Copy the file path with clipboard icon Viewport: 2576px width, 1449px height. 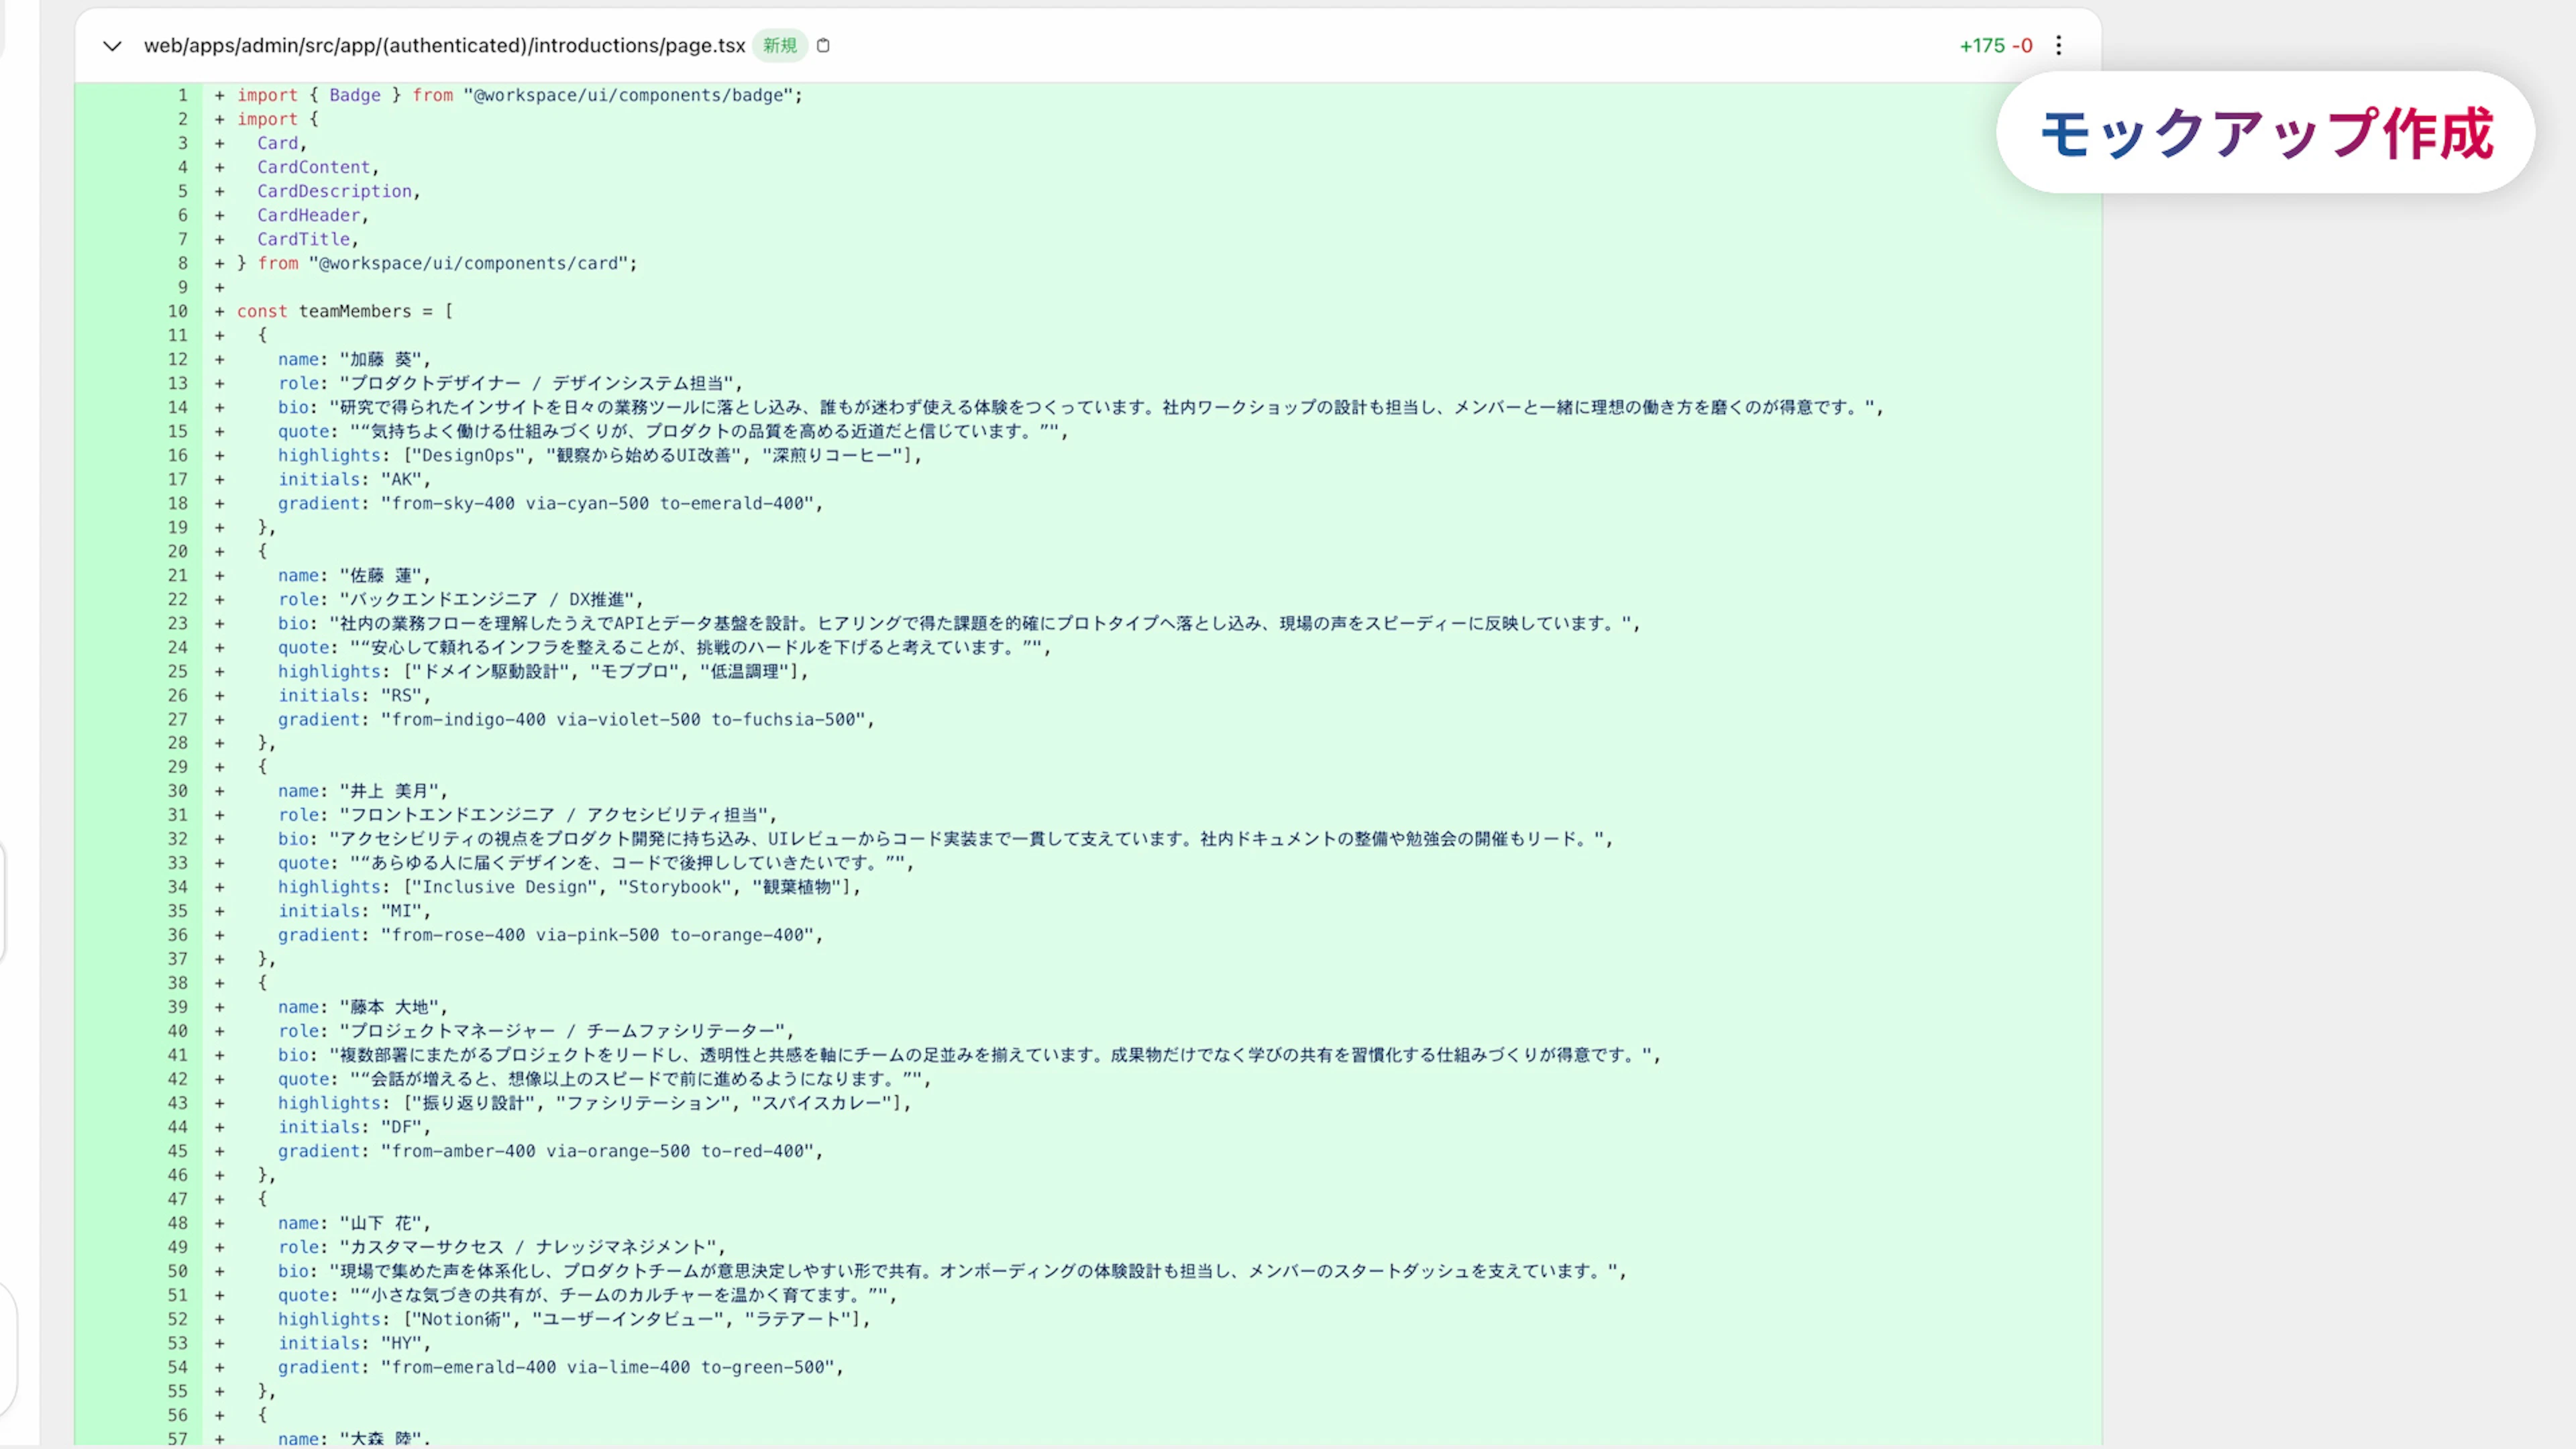click(823, 45)
